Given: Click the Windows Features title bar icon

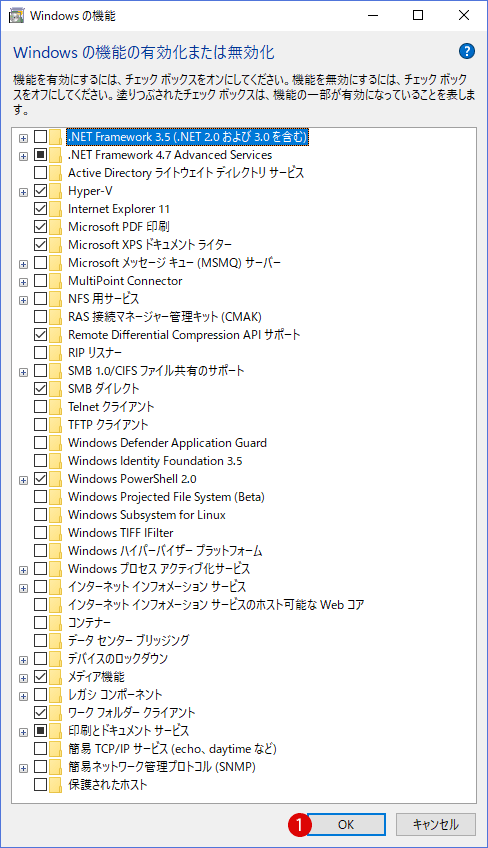Looking at the screenshot, I should click(16, 15).
